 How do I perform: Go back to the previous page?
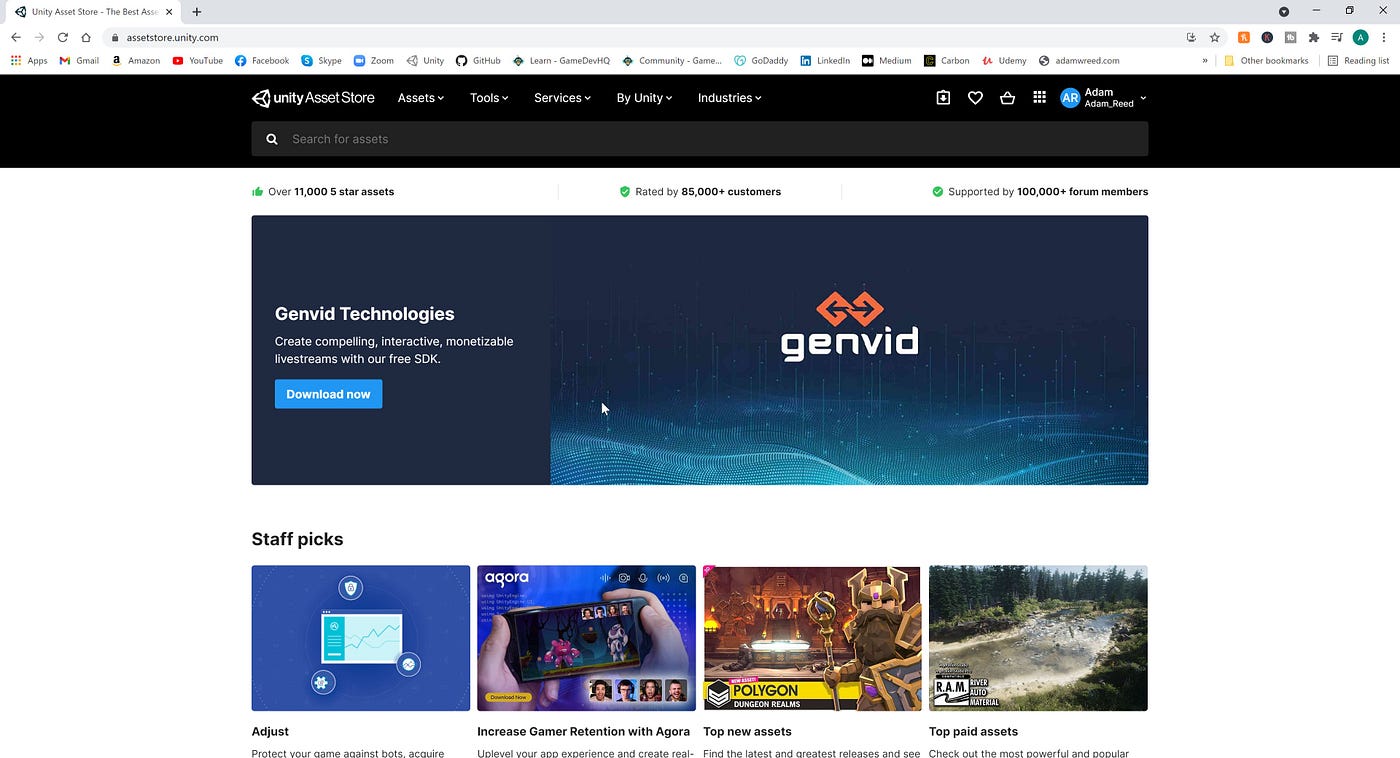(16, 37)
